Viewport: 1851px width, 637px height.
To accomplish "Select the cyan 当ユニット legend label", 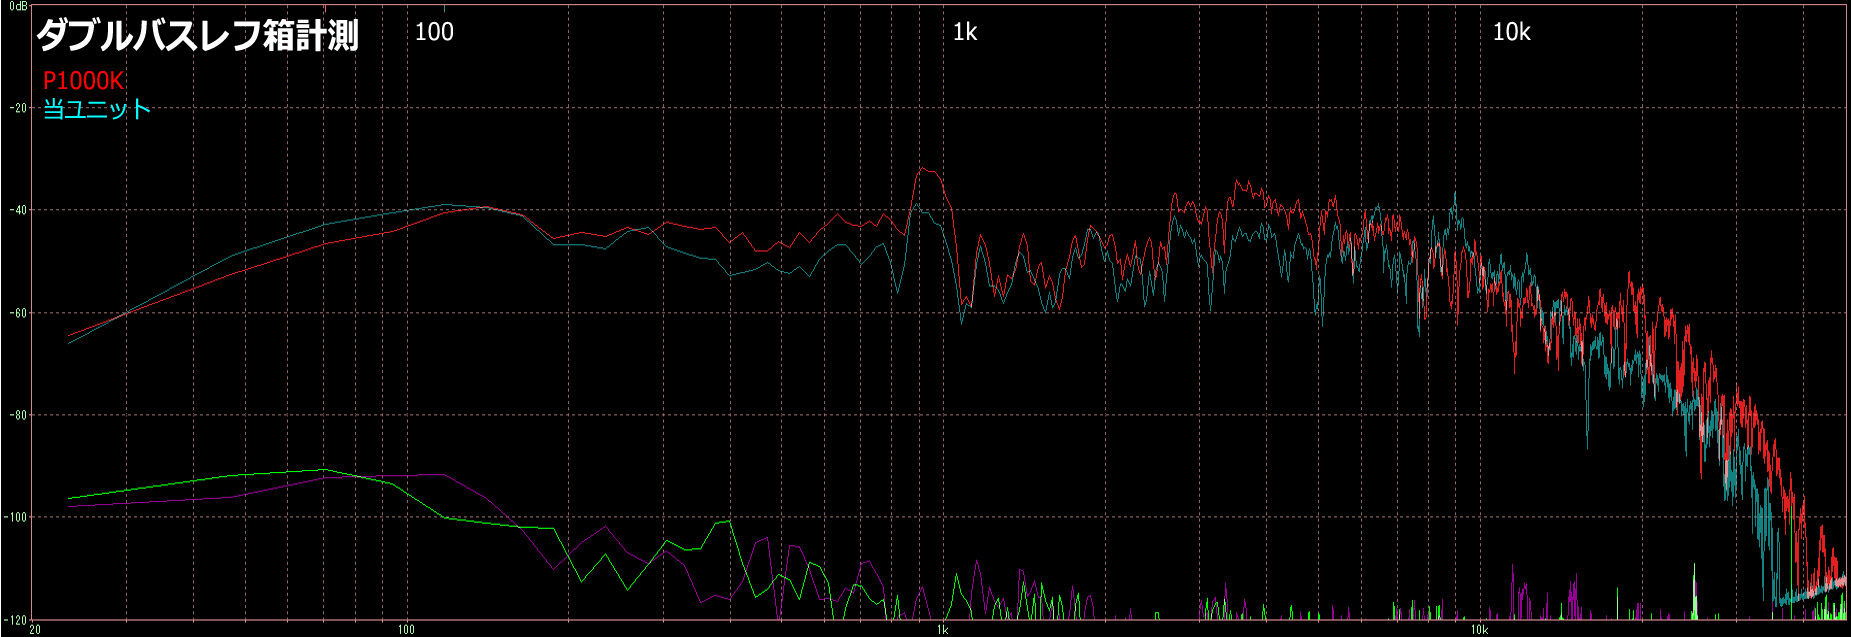I will [97, 109].
